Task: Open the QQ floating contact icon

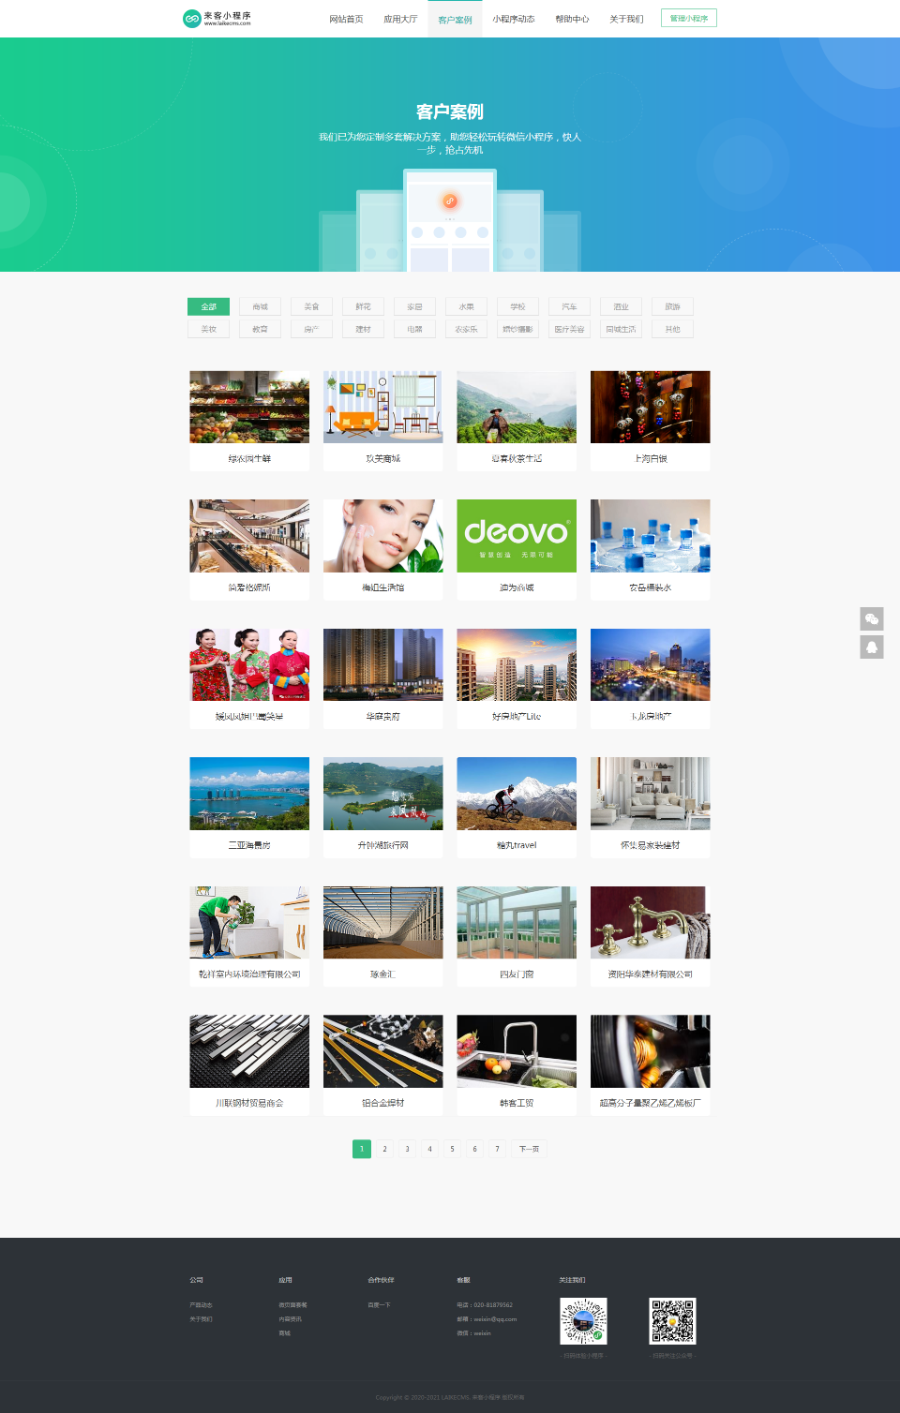Action: [871, 647]
